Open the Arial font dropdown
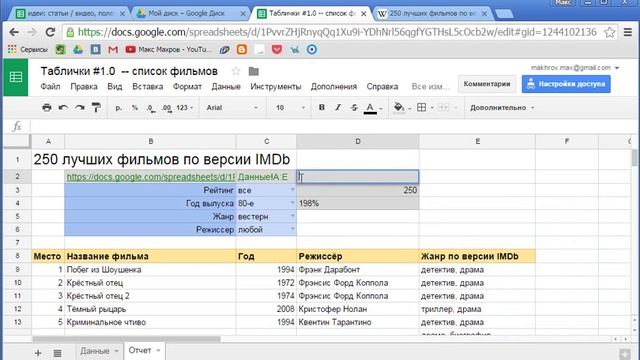 (x=232, y=108)
